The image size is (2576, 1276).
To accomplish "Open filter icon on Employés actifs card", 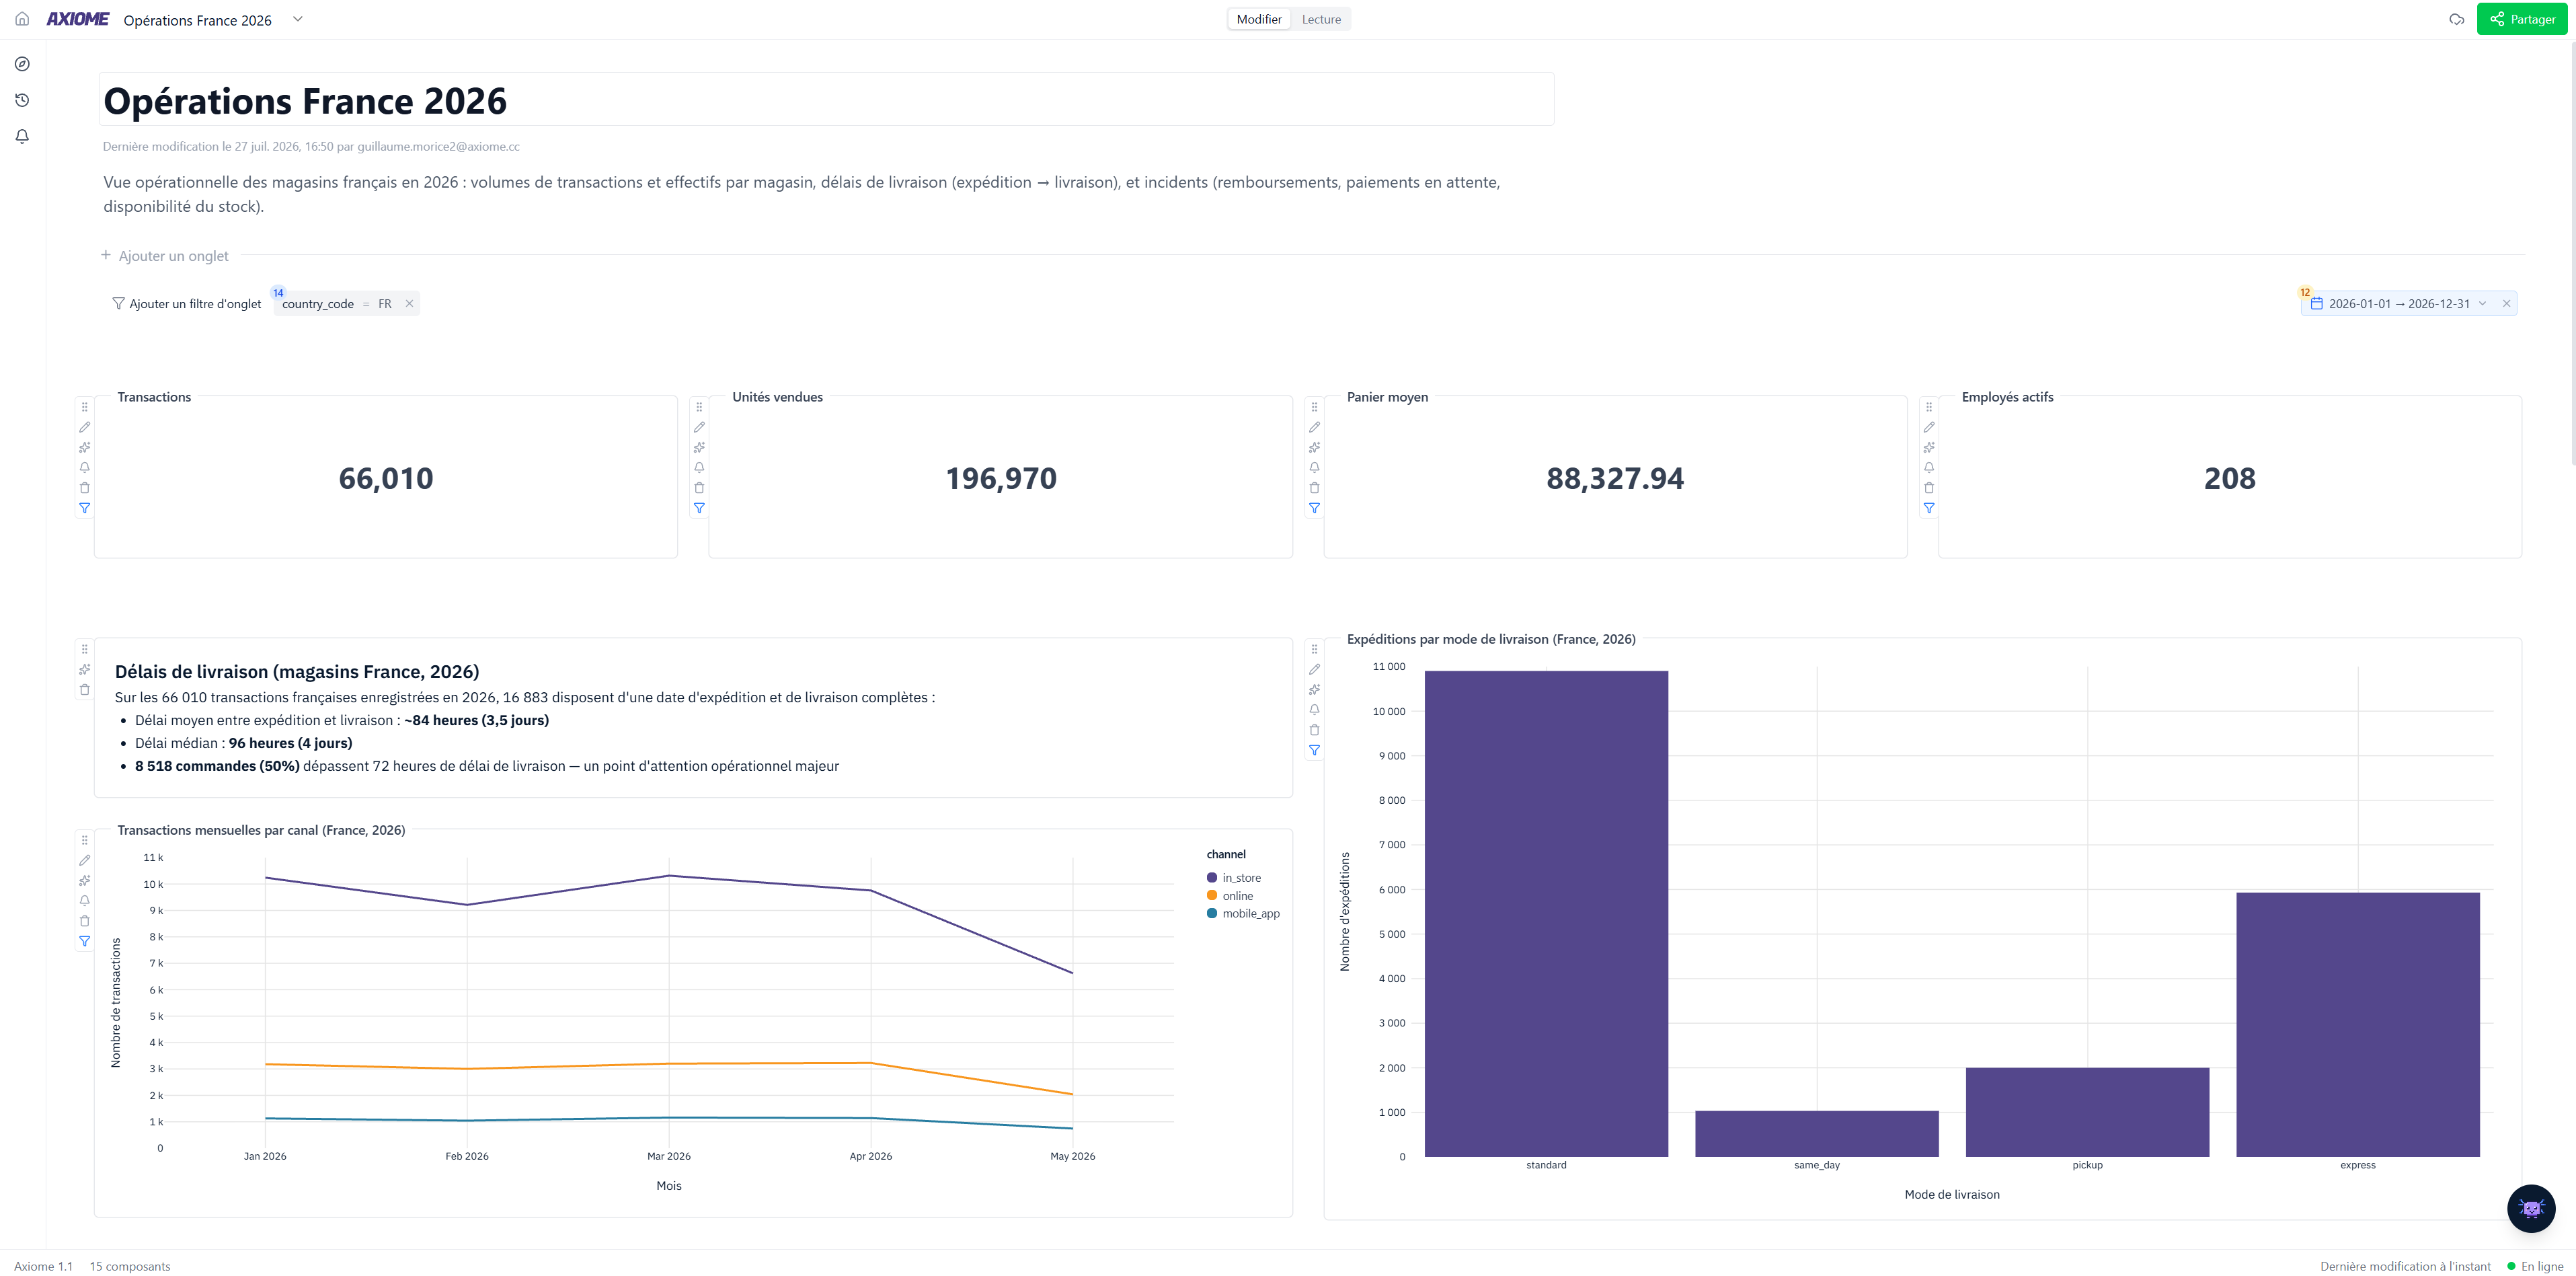I will click(x=1929, y=508).
